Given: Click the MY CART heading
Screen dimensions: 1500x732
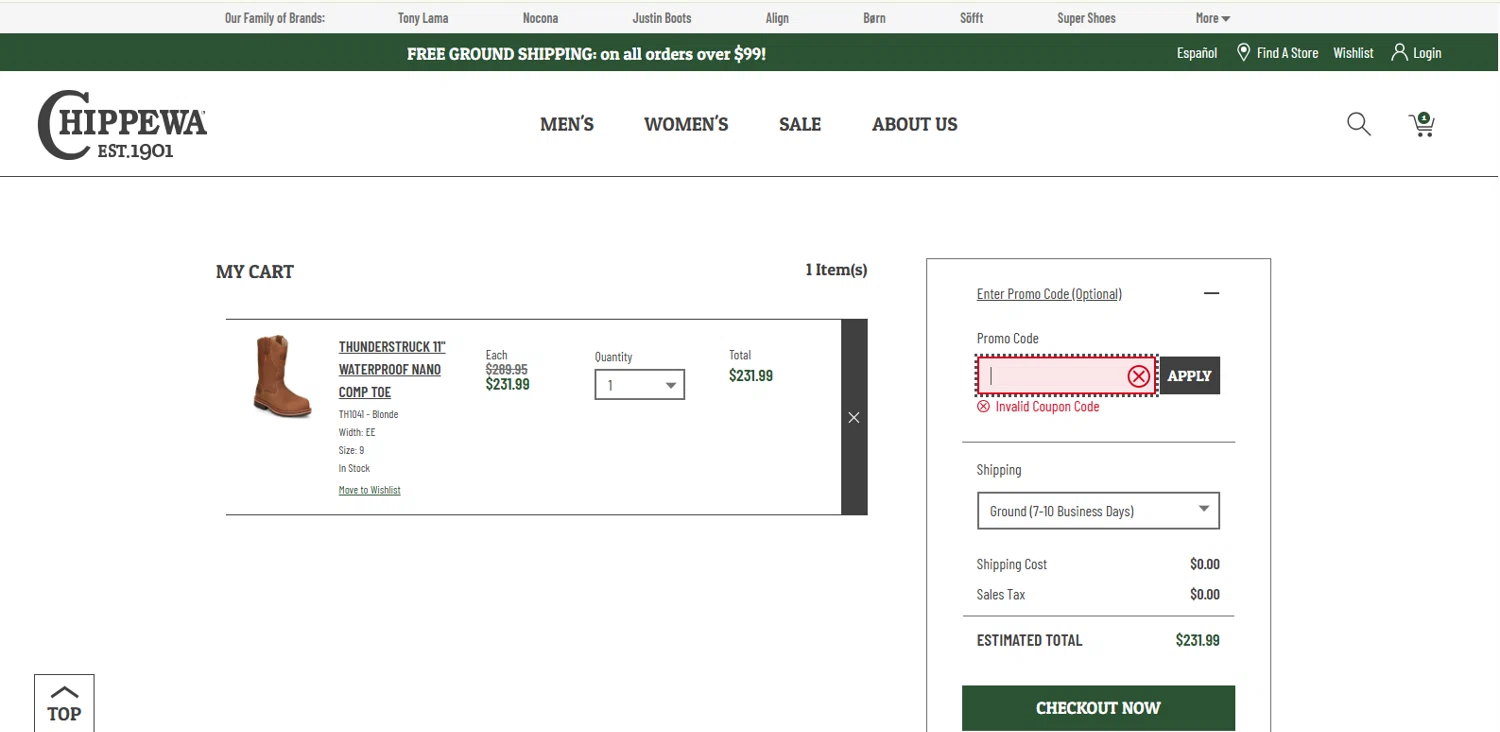Looking at the screenshot, I should pos(255,272).
